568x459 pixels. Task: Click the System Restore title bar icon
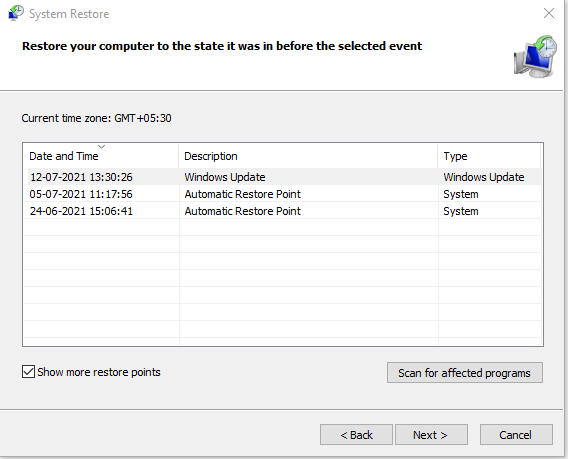16,13
